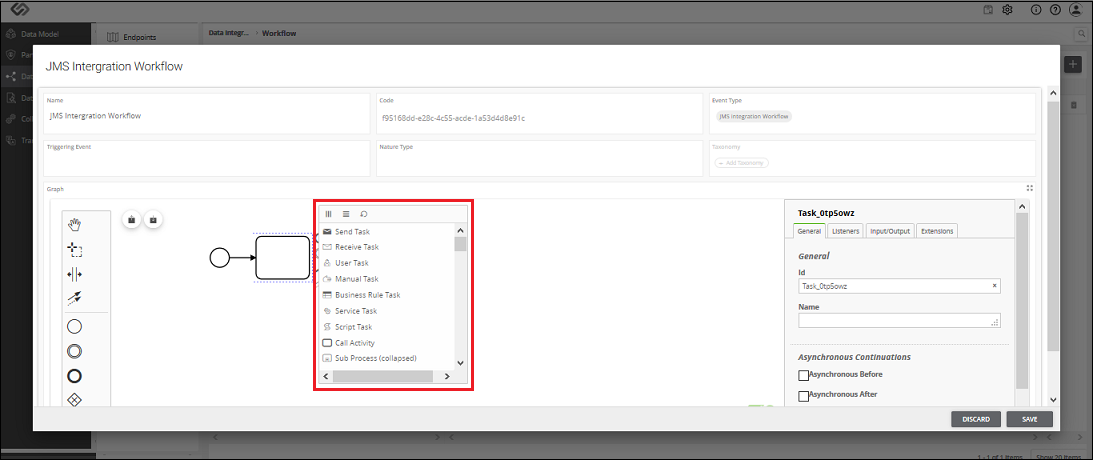This screenshot has height=460, width=1093.
Task: Open the user profile icon
Action: (x=1076, y=10)
